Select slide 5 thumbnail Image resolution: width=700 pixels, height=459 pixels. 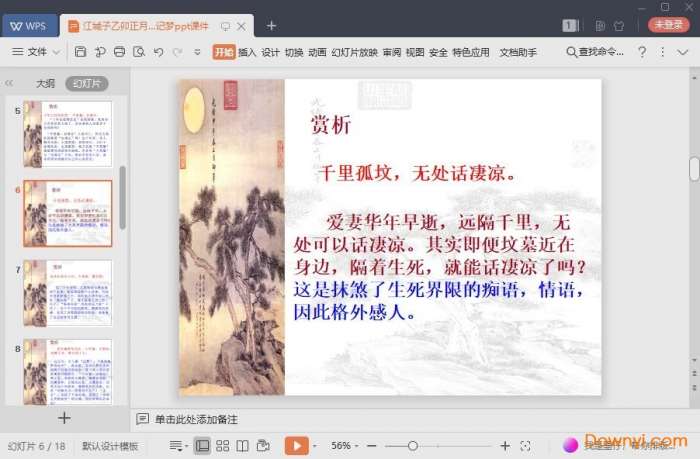(67, 134)
